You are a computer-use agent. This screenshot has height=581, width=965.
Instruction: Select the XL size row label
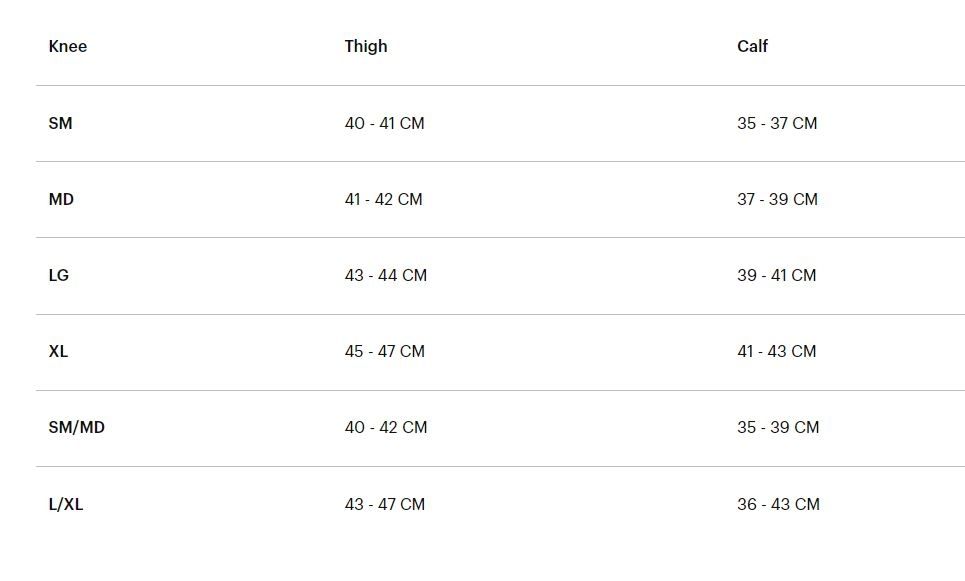coord(58,351)
